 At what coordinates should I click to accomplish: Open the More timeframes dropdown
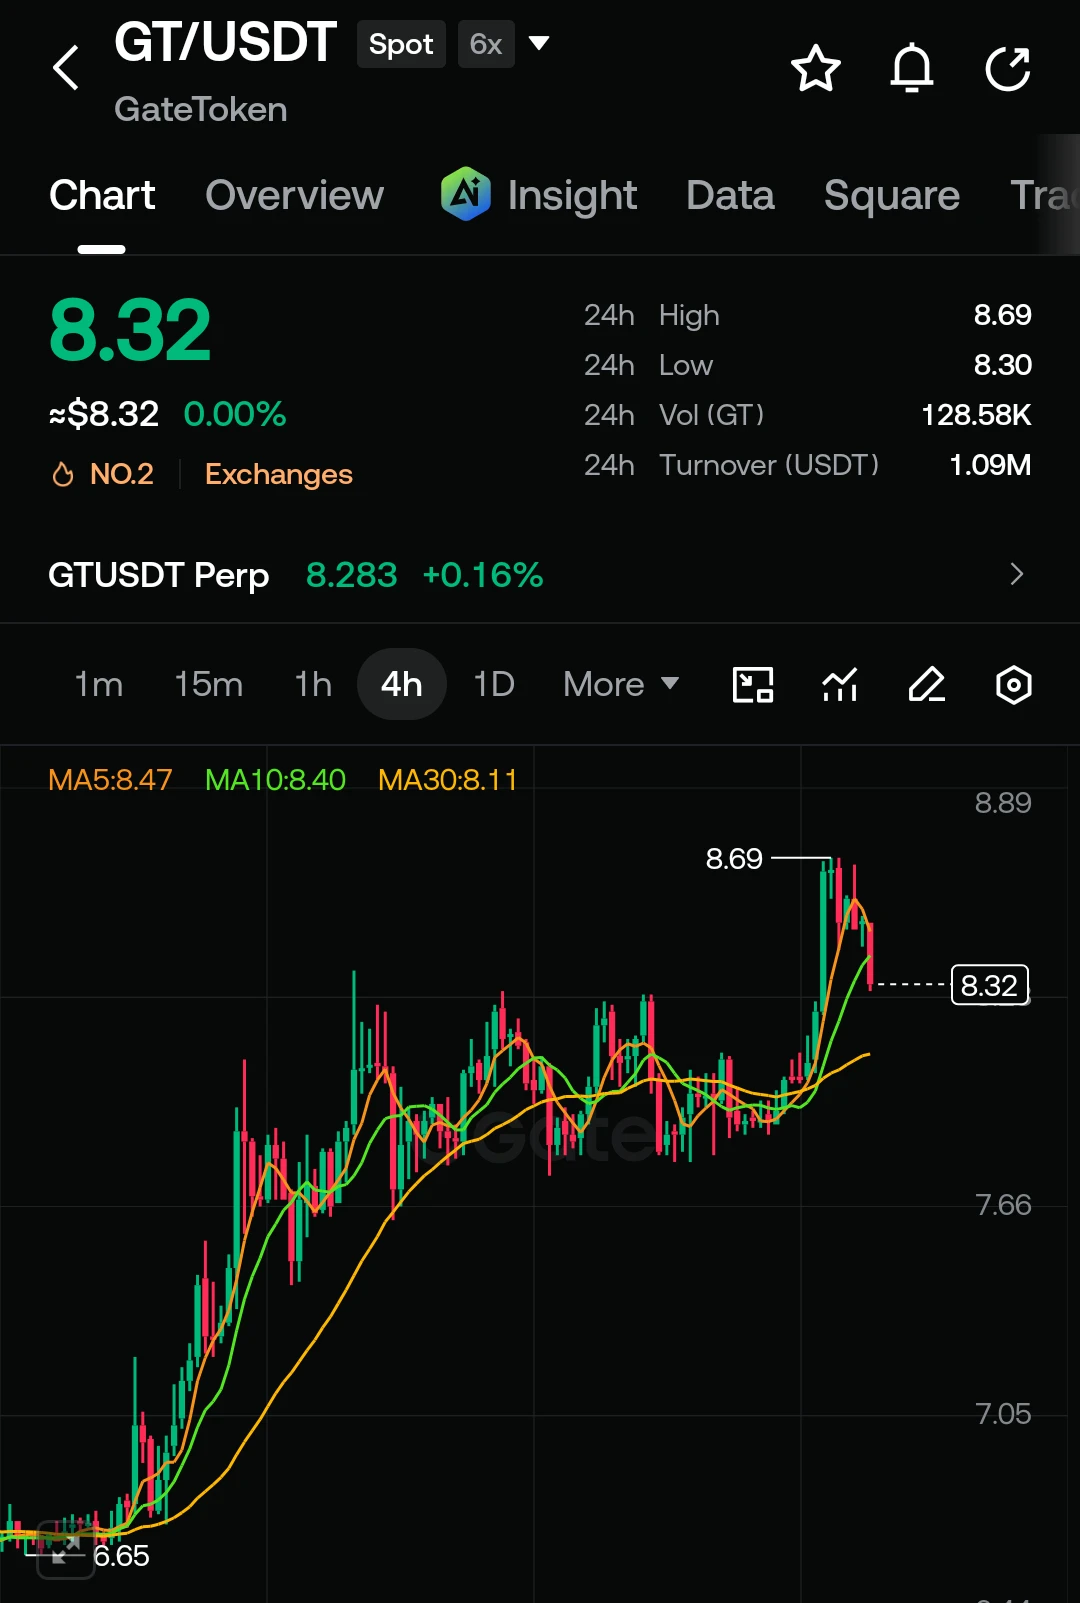621,685
